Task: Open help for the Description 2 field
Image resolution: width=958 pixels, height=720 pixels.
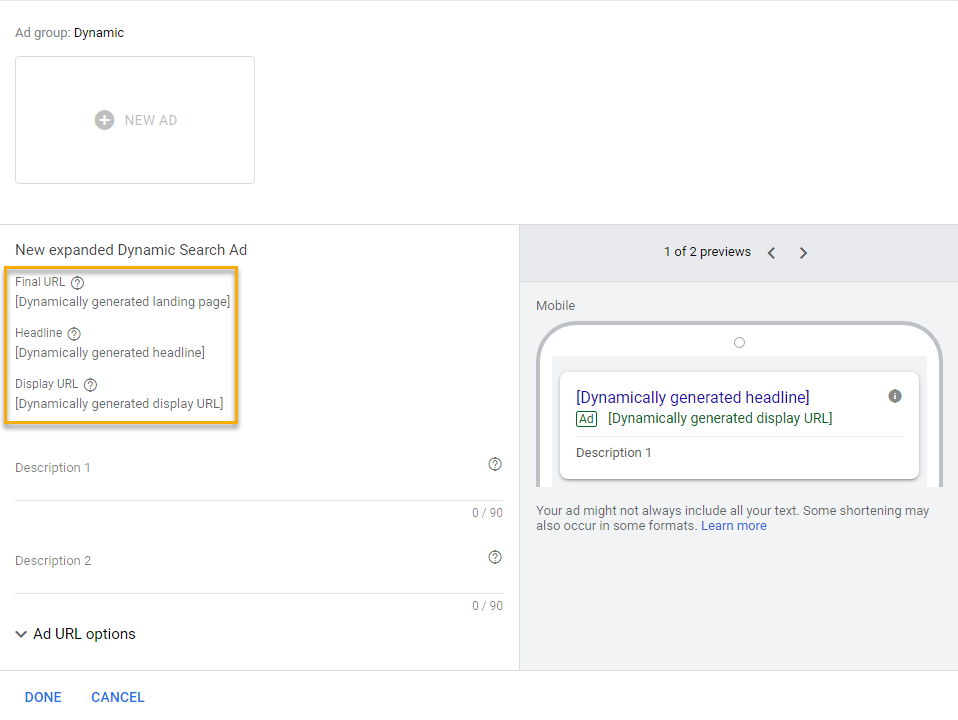Action: (495, 557)
